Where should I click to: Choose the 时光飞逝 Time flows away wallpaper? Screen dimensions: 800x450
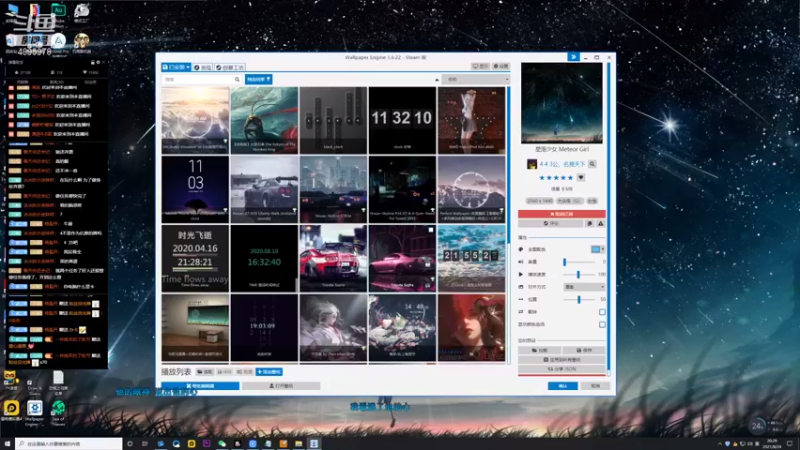(x=195, y=259)
